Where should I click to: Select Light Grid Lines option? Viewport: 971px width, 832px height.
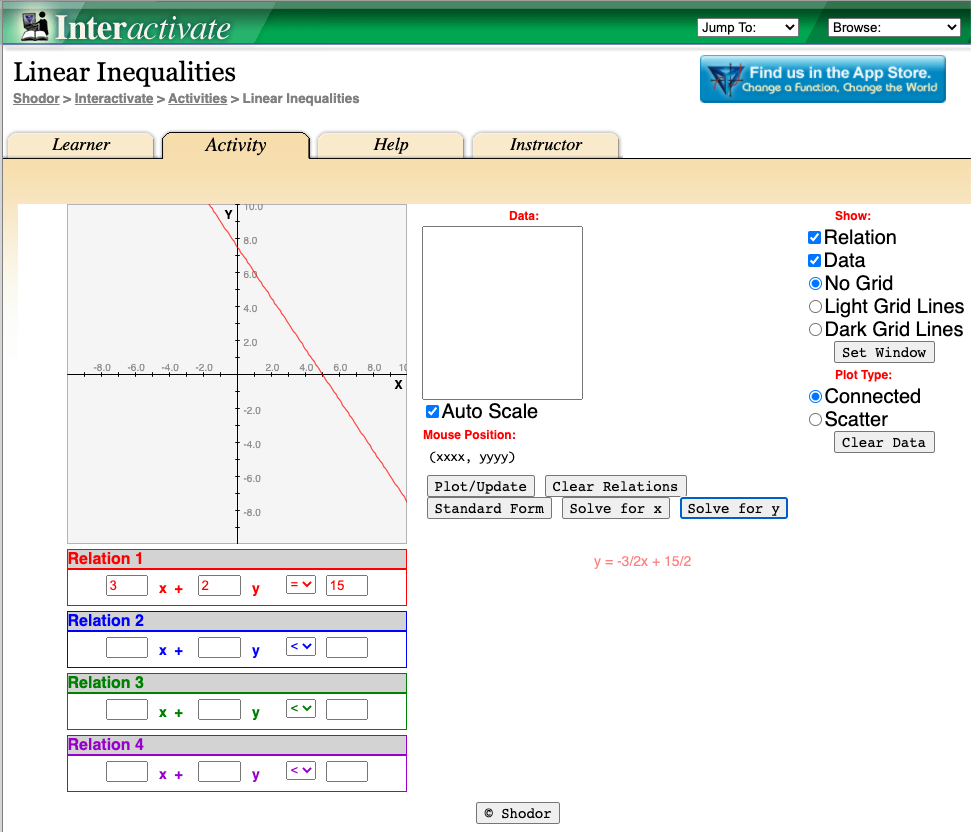coord(815,307)
